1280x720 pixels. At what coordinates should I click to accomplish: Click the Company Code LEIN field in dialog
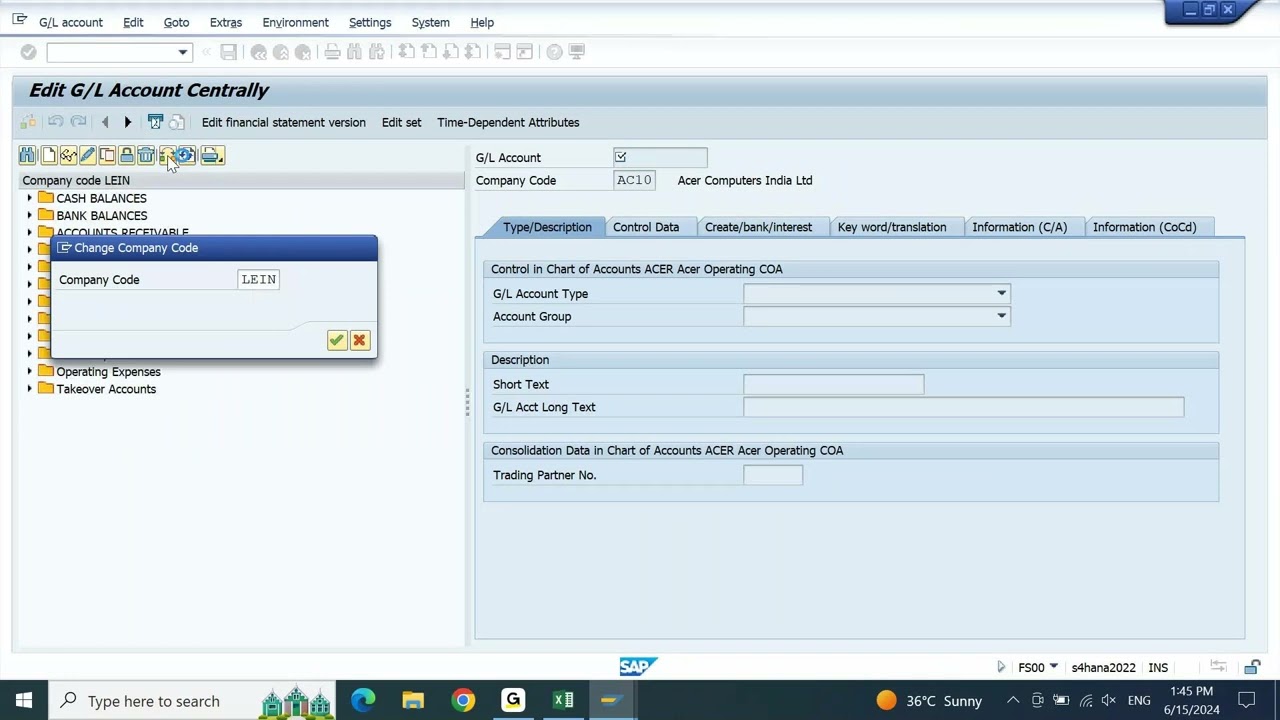coord(258,280)
